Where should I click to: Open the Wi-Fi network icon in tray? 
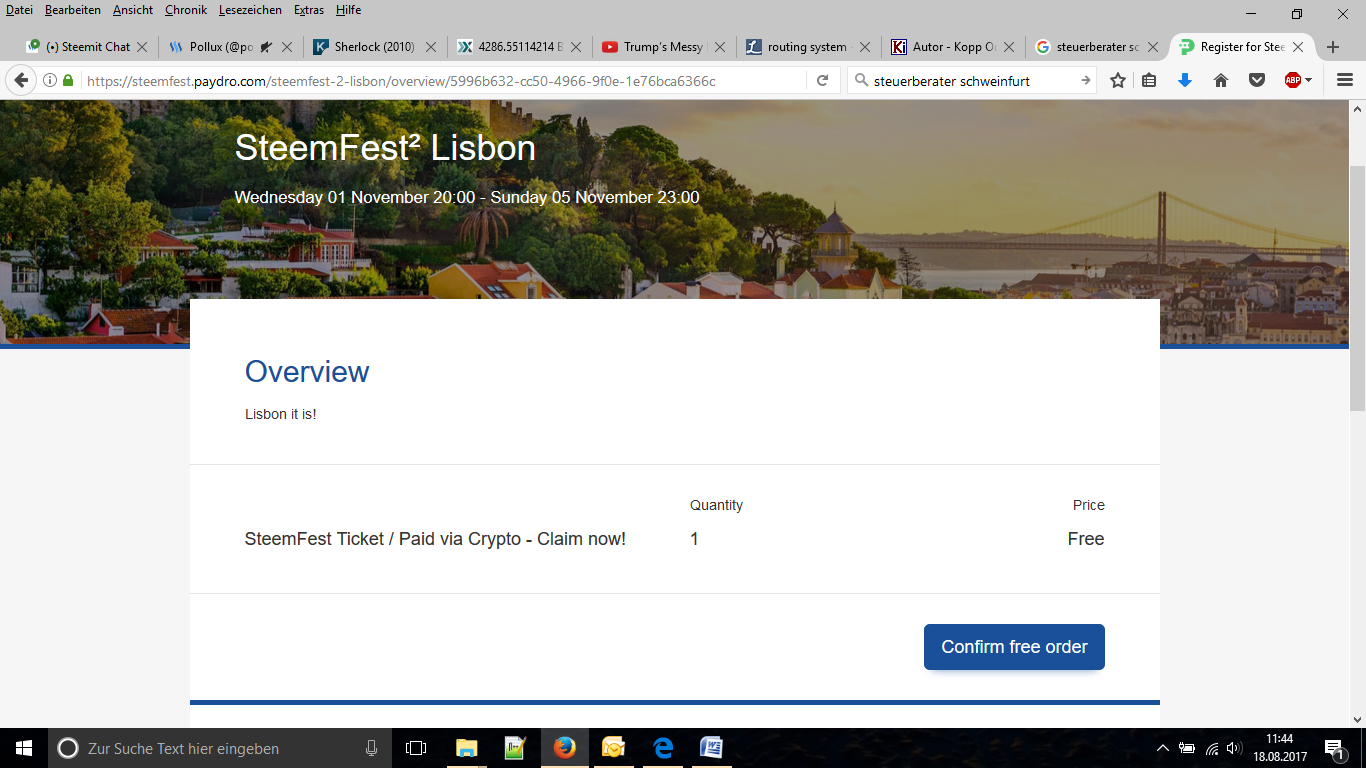pyautogui.click(x=1212, y=748)
